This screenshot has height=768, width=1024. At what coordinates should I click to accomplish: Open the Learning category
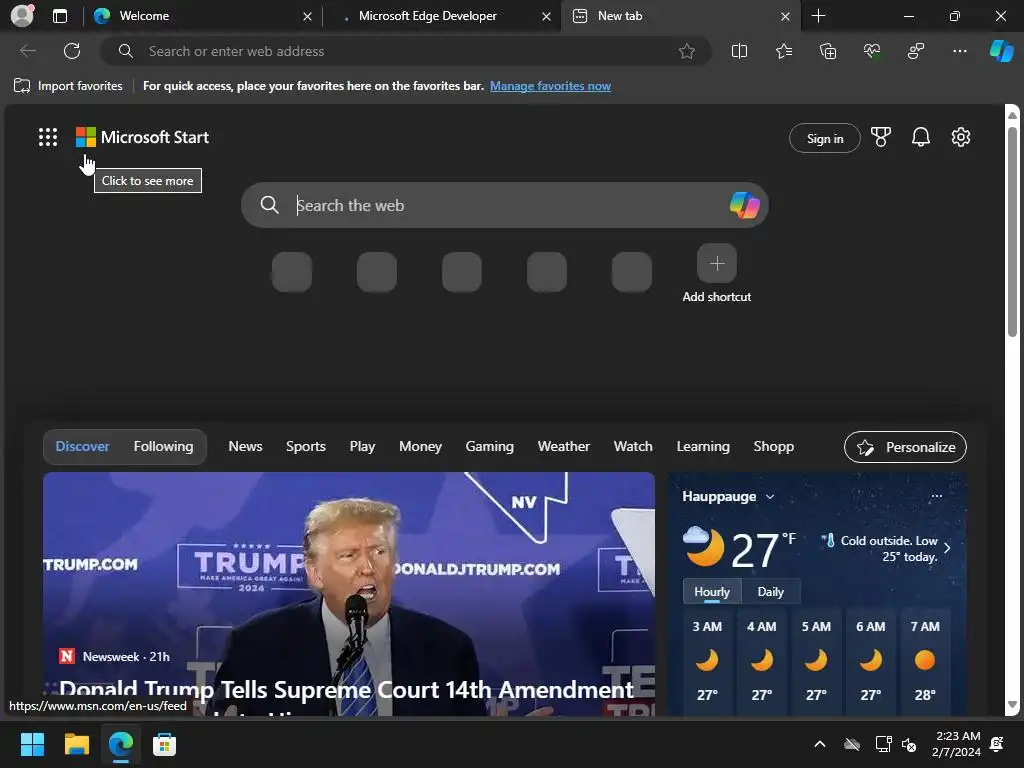click(703, 446)
